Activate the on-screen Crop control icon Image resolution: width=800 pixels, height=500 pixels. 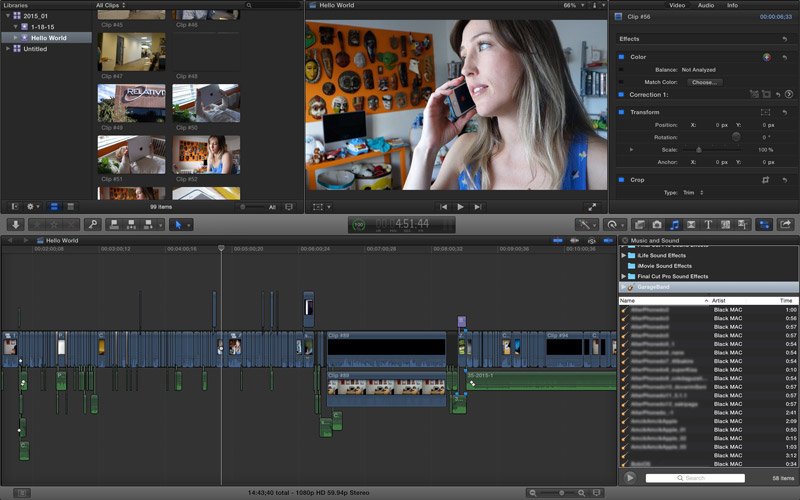[765, 180]
